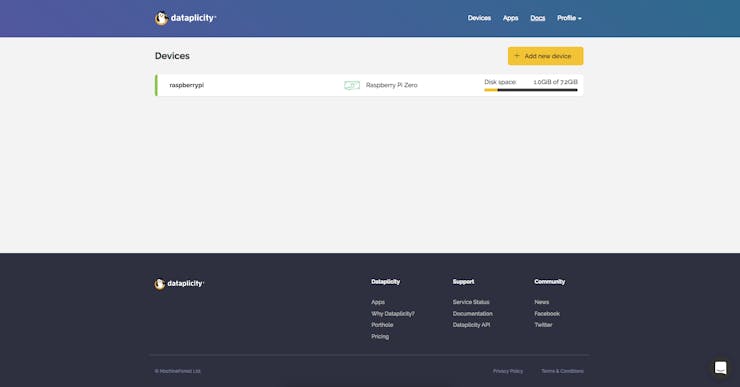
Task: Open Apps link in footer
Action: pyautogui.click(x=378, y=302)
